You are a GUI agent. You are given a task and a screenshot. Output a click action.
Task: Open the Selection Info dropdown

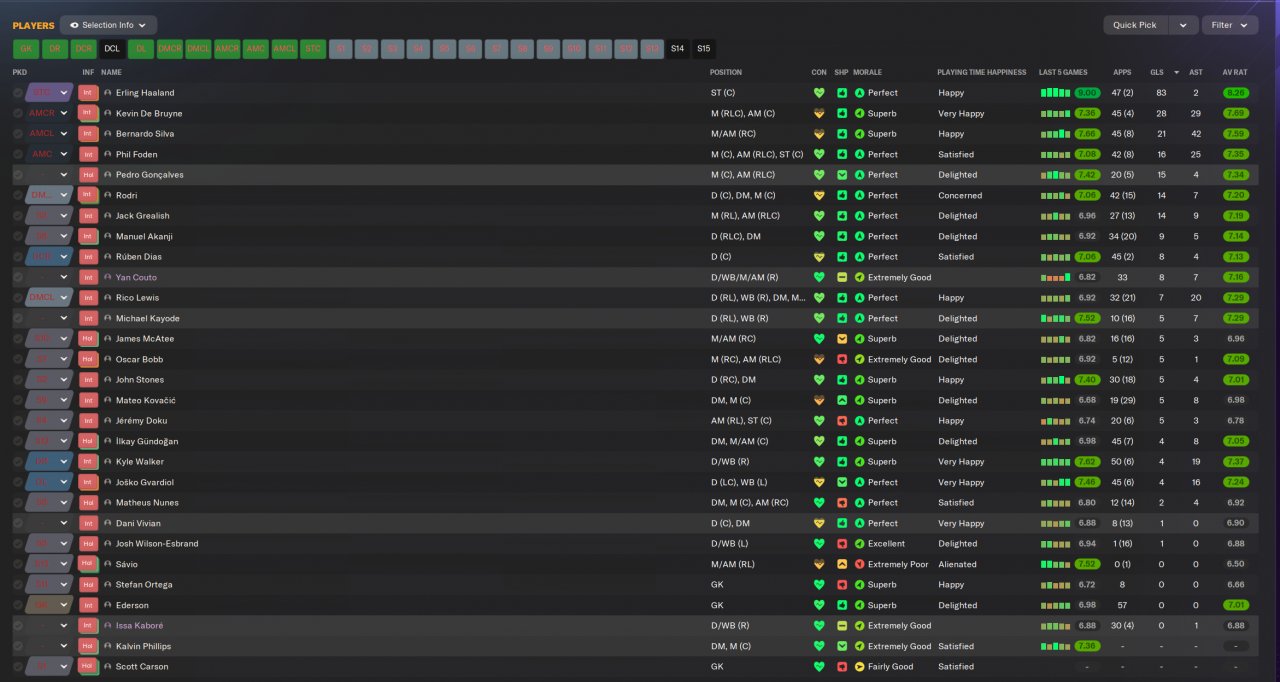(x=108, y=25)
